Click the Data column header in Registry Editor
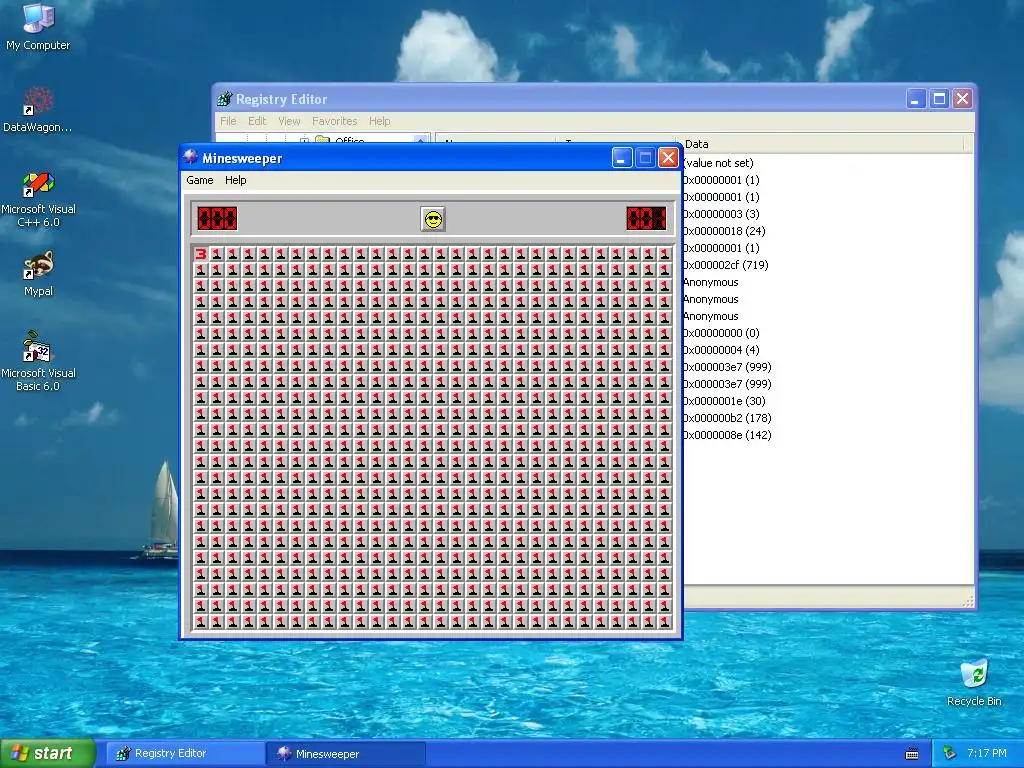Image resolution: width=1024 pixels, height=768 pixels. tap(823, 144)
